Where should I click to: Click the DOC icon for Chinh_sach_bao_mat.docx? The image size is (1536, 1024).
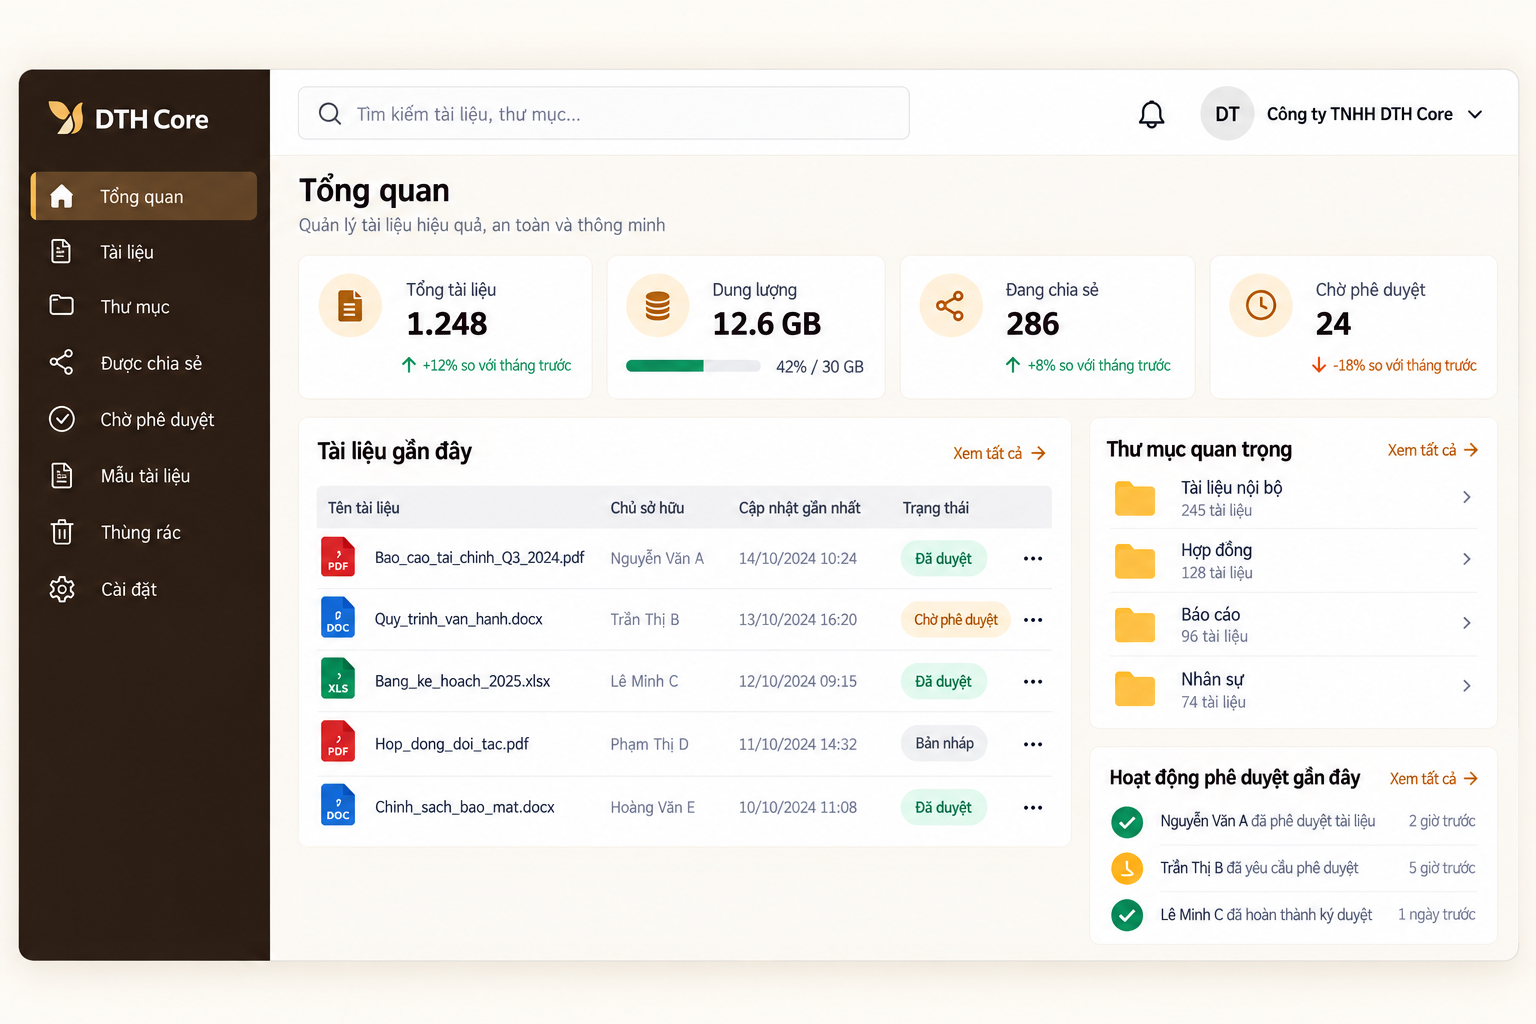[x=338, y=806]
